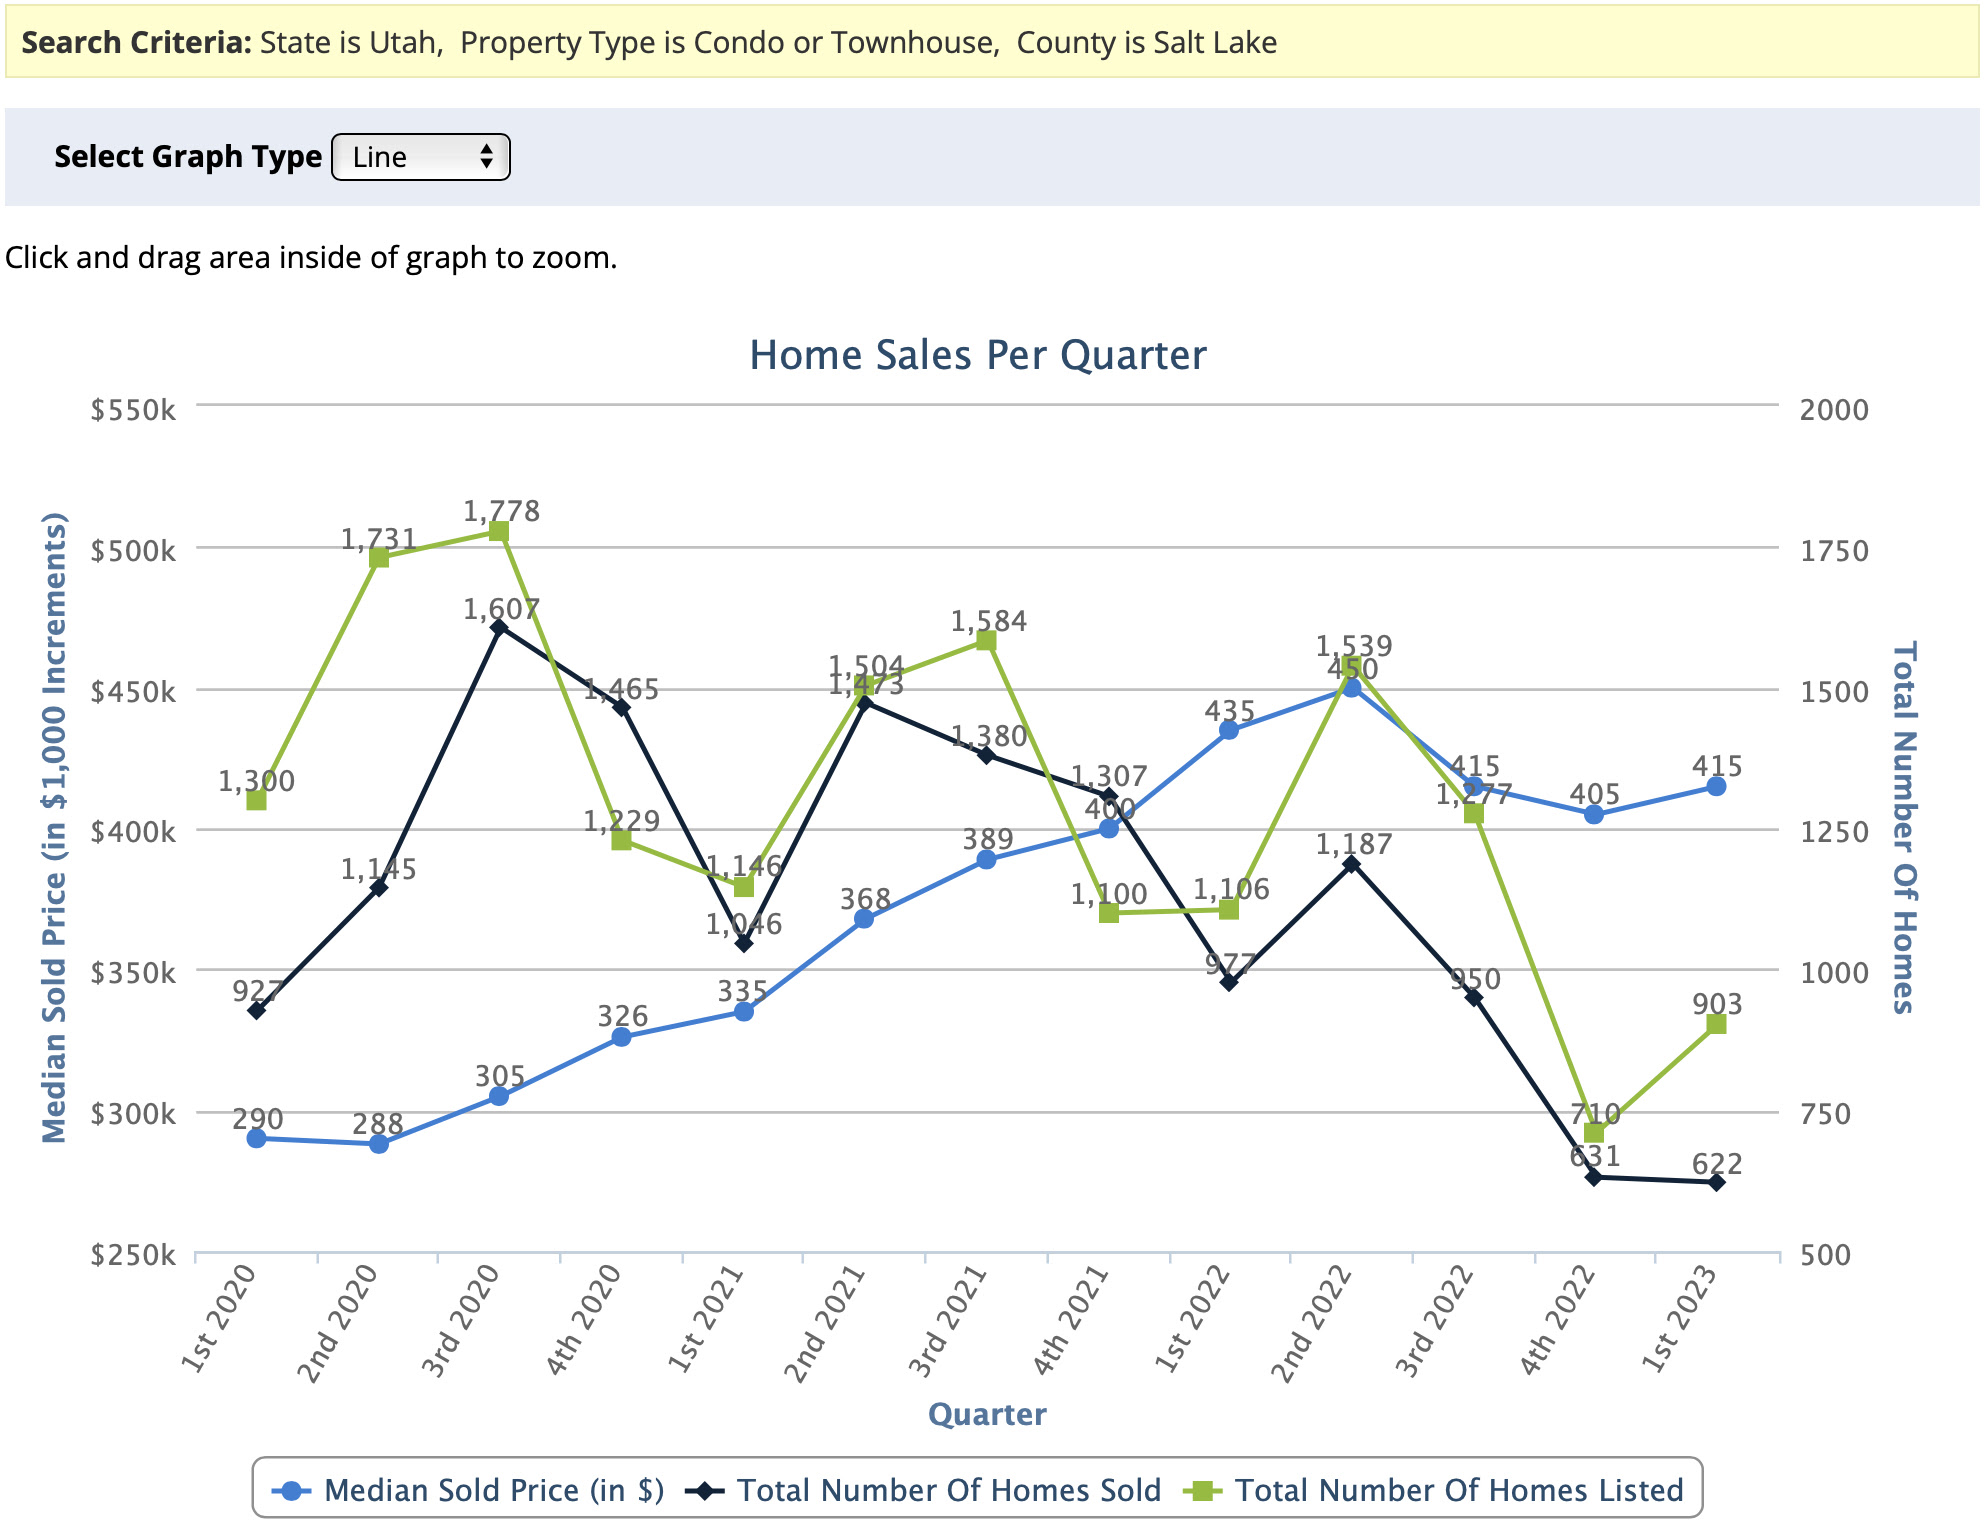Click the blue circle legend marker icon
Image resolution: width=1986 pixels, height=1526 pixels.
292,1491
